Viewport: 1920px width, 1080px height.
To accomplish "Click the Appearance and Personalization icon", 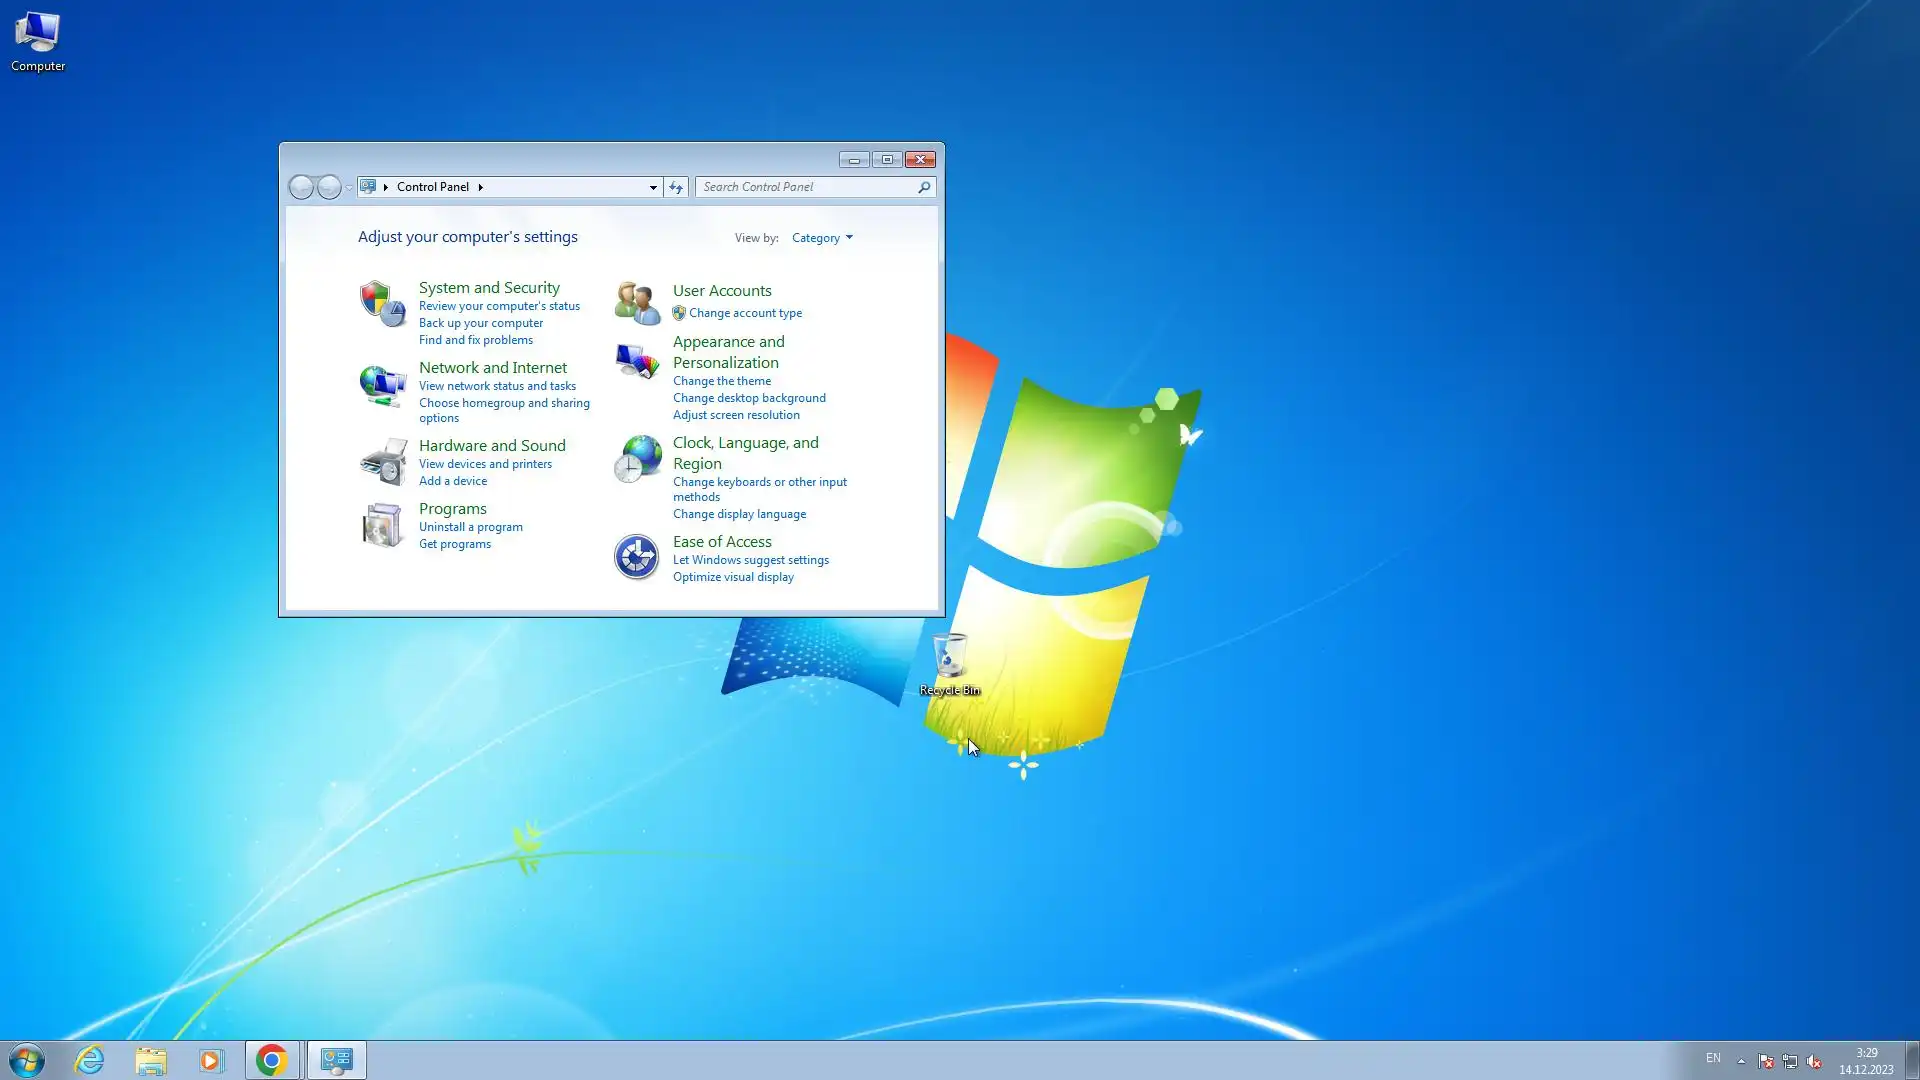I will pyautogui.click(x=637, y=361).
